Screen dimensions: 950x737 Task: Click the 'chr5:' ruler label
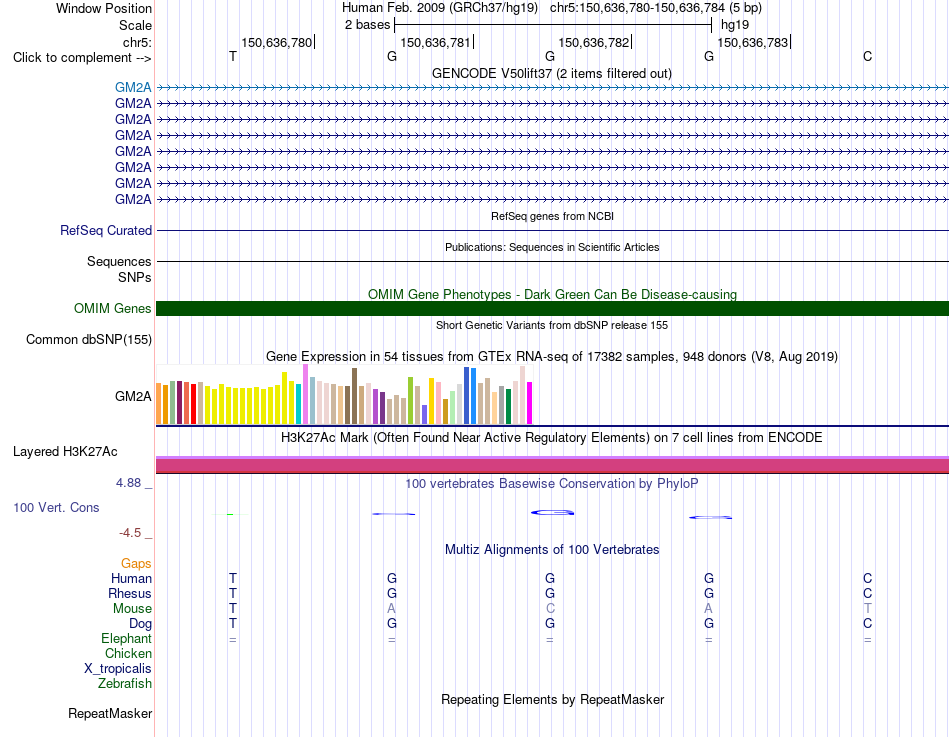pos(137,42)
